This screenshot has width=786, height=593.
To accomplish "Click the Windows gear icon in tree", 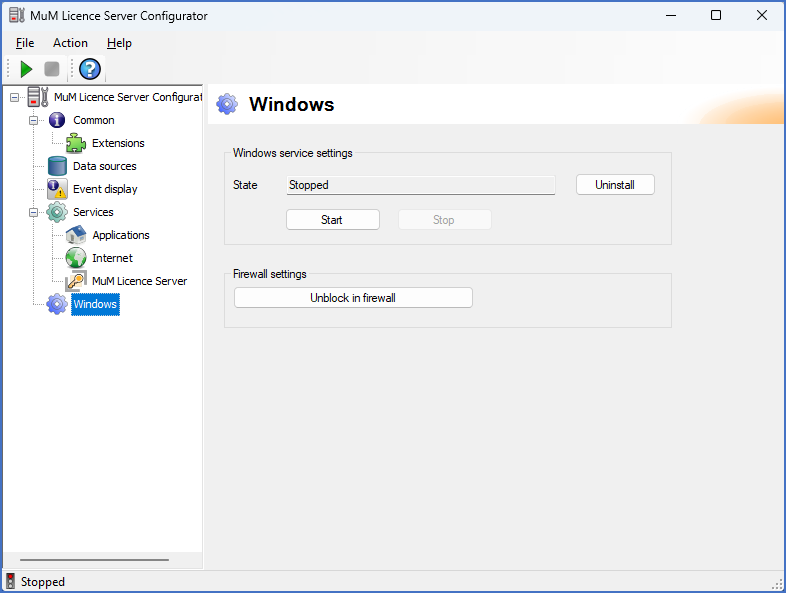I will (x=57, y=304).
